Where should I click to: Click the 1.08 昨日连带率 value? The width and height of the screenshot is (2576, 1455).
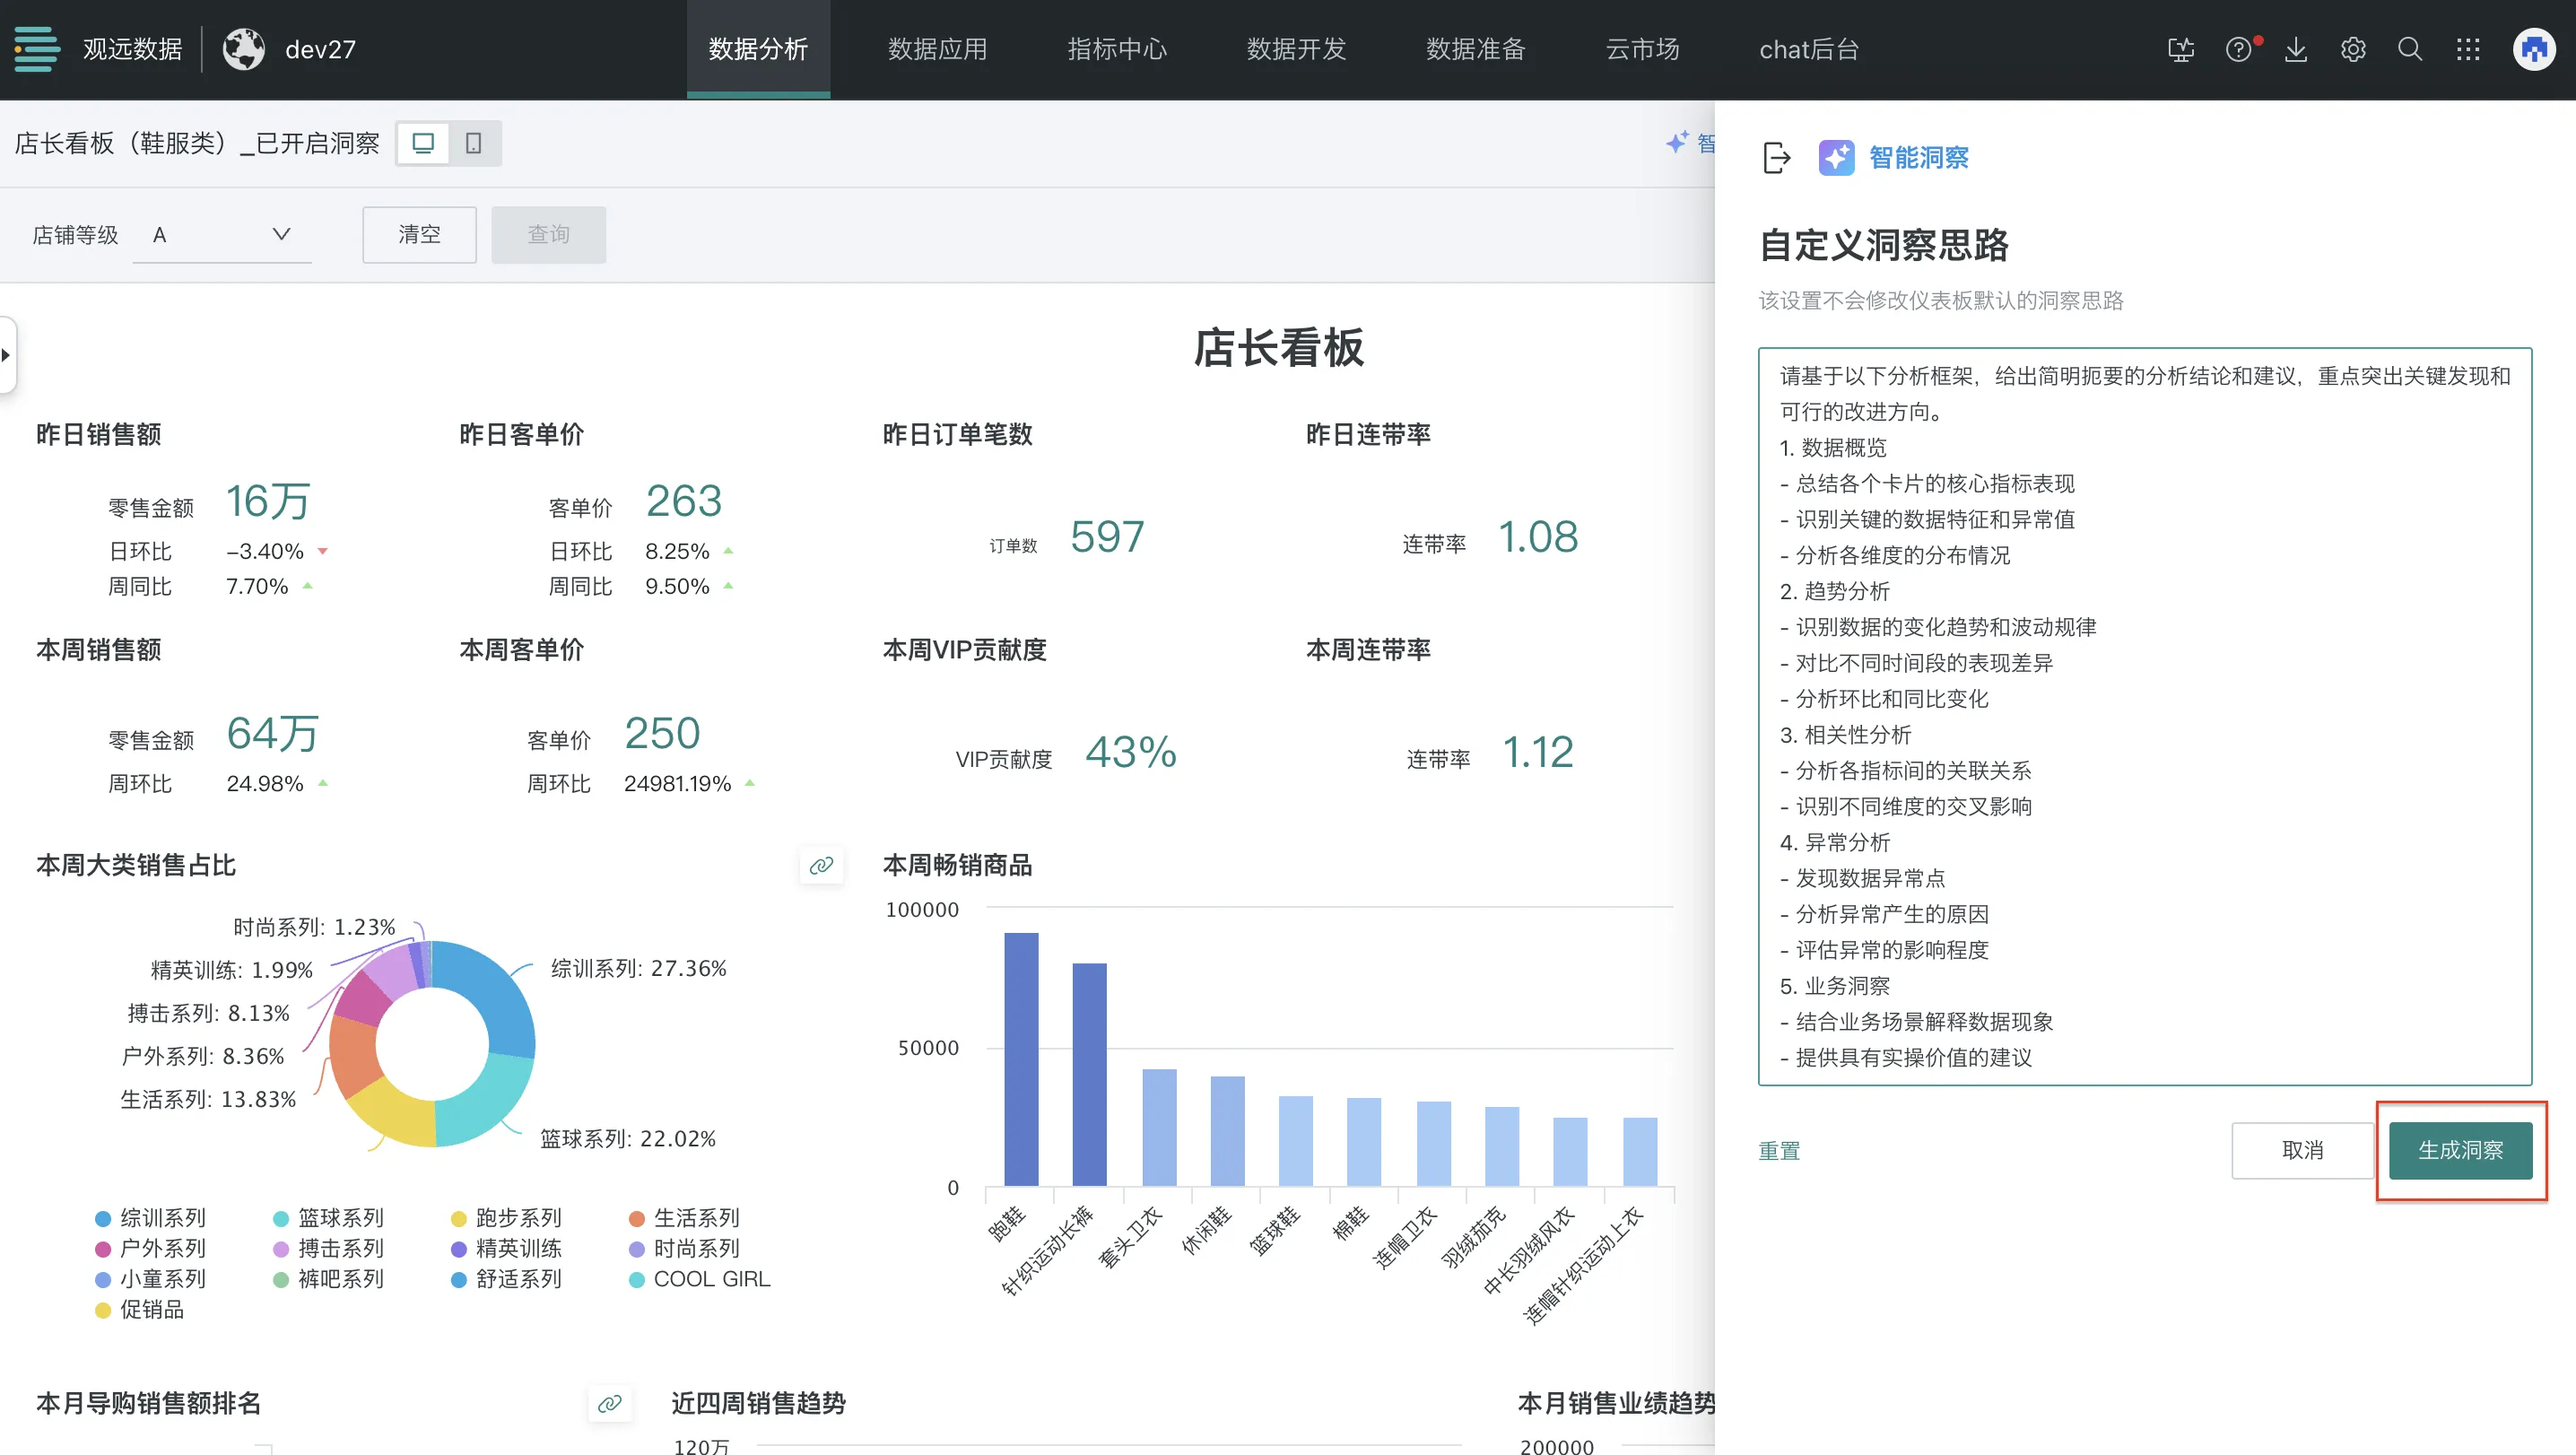[x=1538, y=537]
